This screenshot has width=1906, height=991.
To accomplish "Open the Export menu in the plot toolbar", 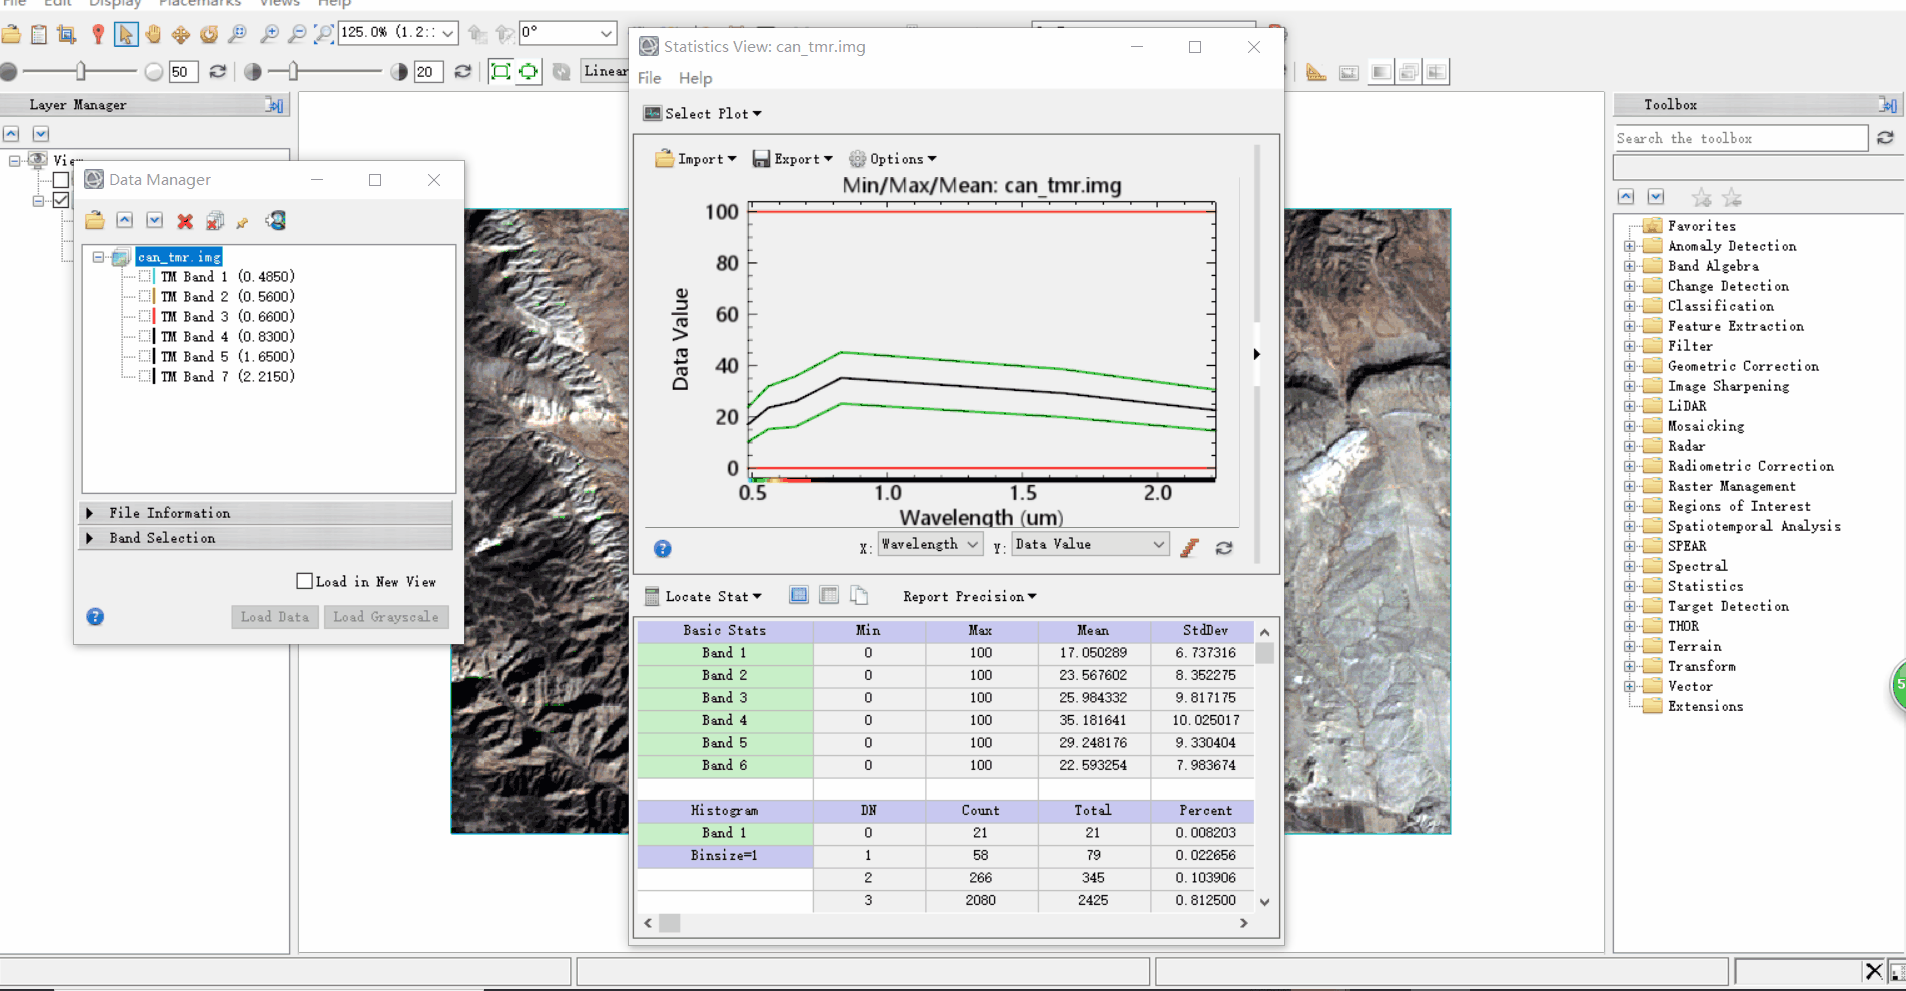I will click(x=792, y=159).
